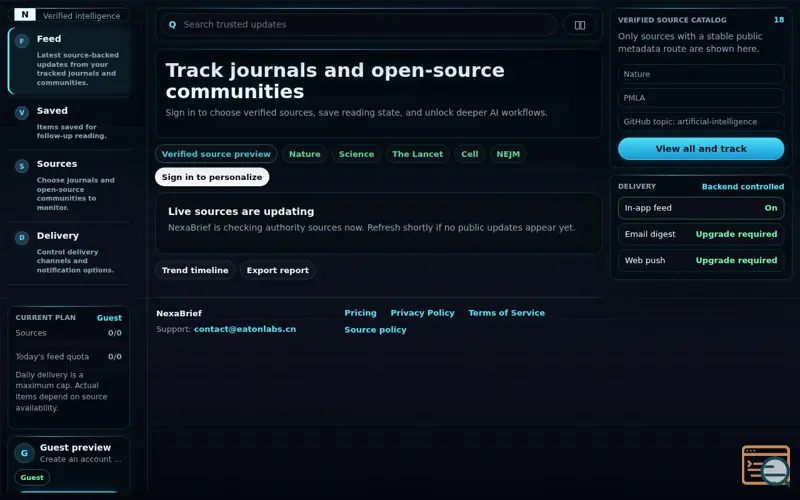Open the Pricing footer link
The width and height of the screenshot is (800, 500).
[360, 313]
